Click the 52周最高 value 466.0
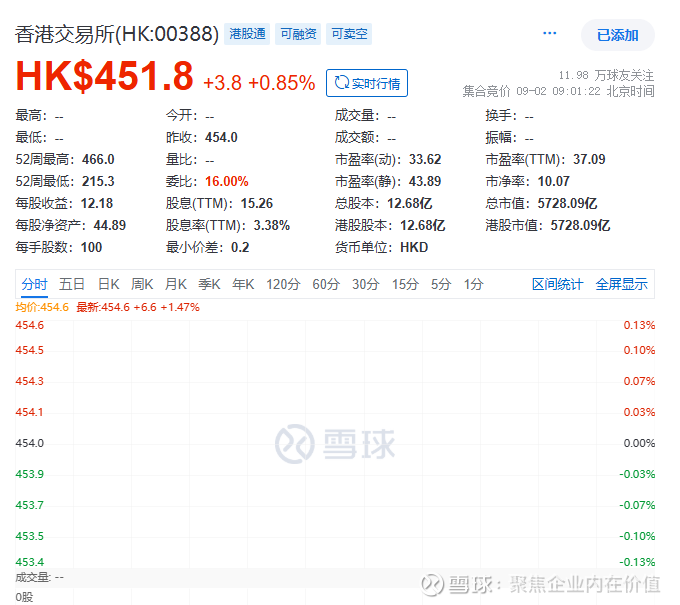The width and height of the screenshot is (680, 605). point(98,159)
